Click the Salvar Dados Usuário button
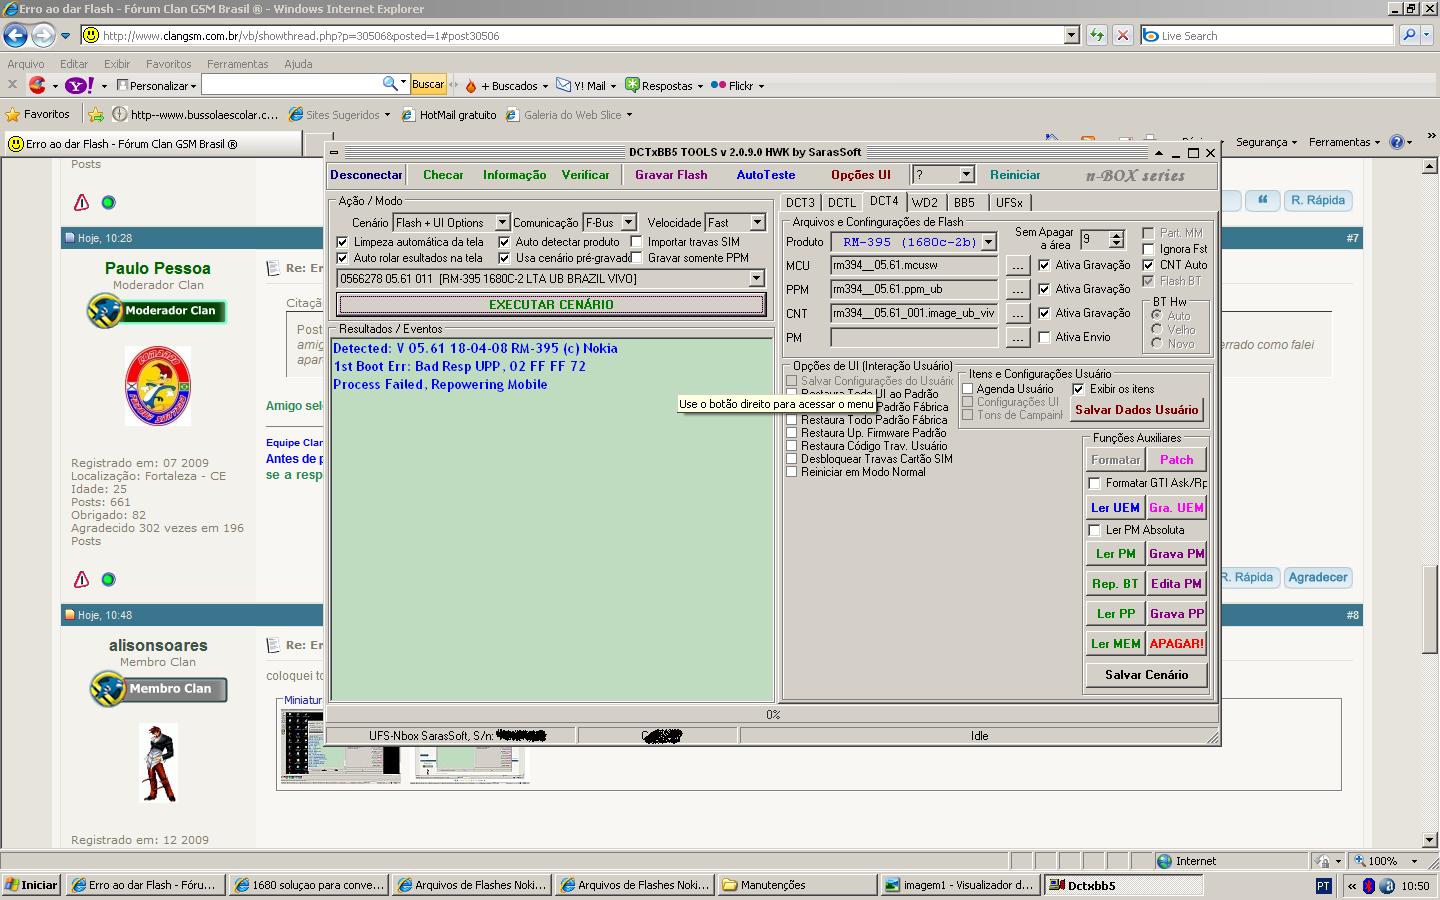The width and height of the screenshot is (1440, 900). click(1136, 410)
